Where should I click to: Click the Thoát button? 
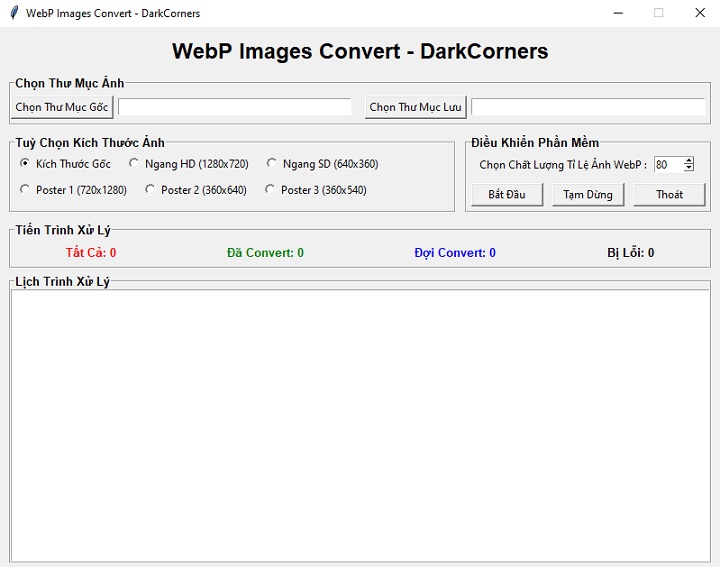[x=669, y=194]
